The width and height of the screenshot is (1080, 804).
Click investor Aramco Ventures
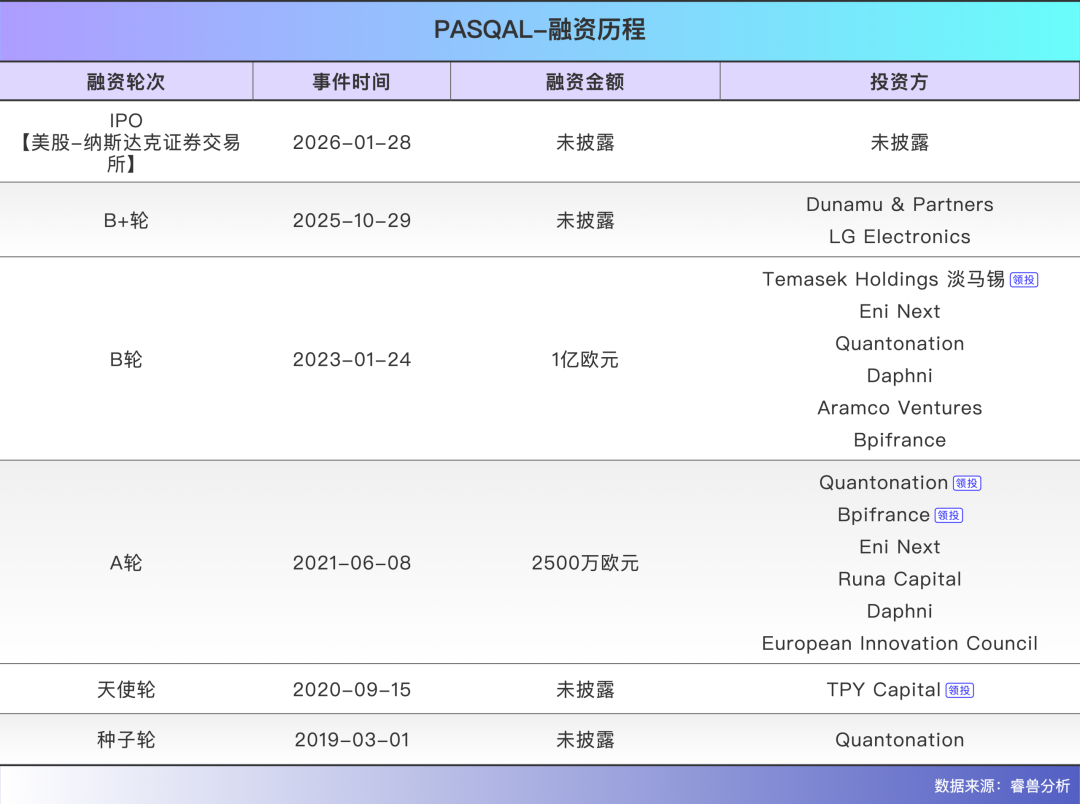coord(900,408)
